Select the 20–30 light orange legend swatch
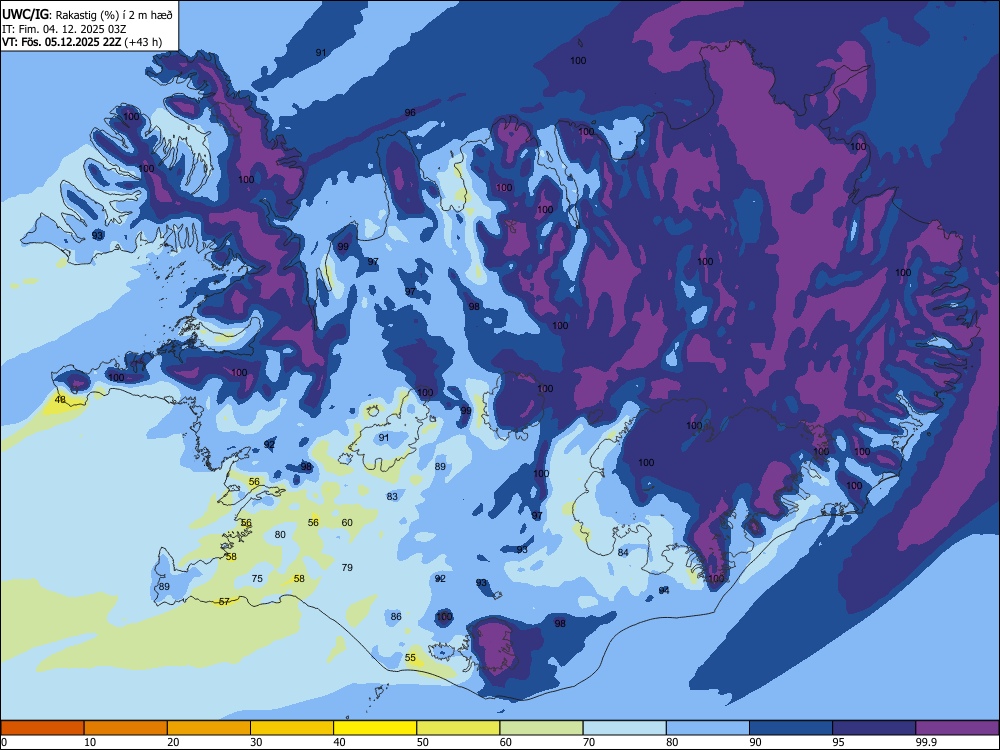 coord(209,728)
